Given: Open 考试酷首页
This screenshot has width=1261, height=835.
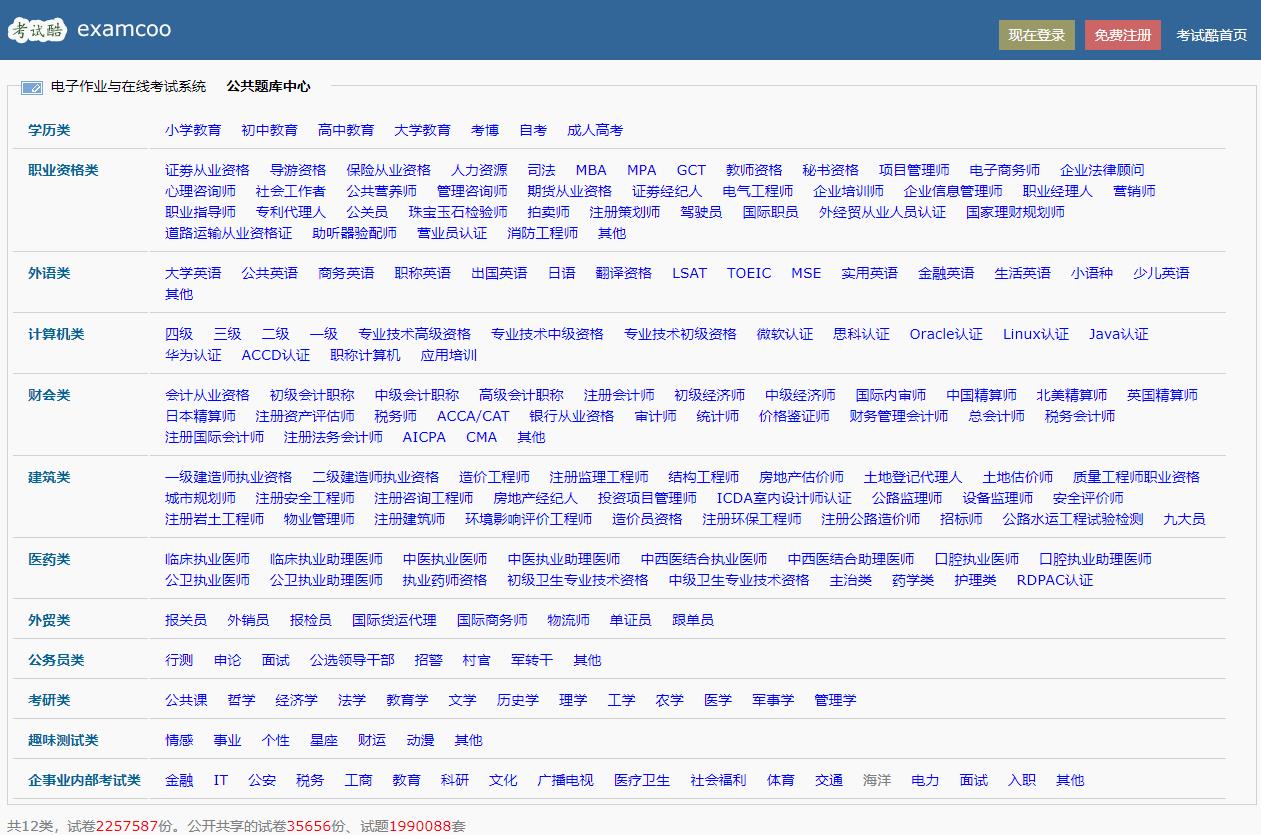Looking at the screenshot, I should pyautogui.click(x=1211, y=32).
